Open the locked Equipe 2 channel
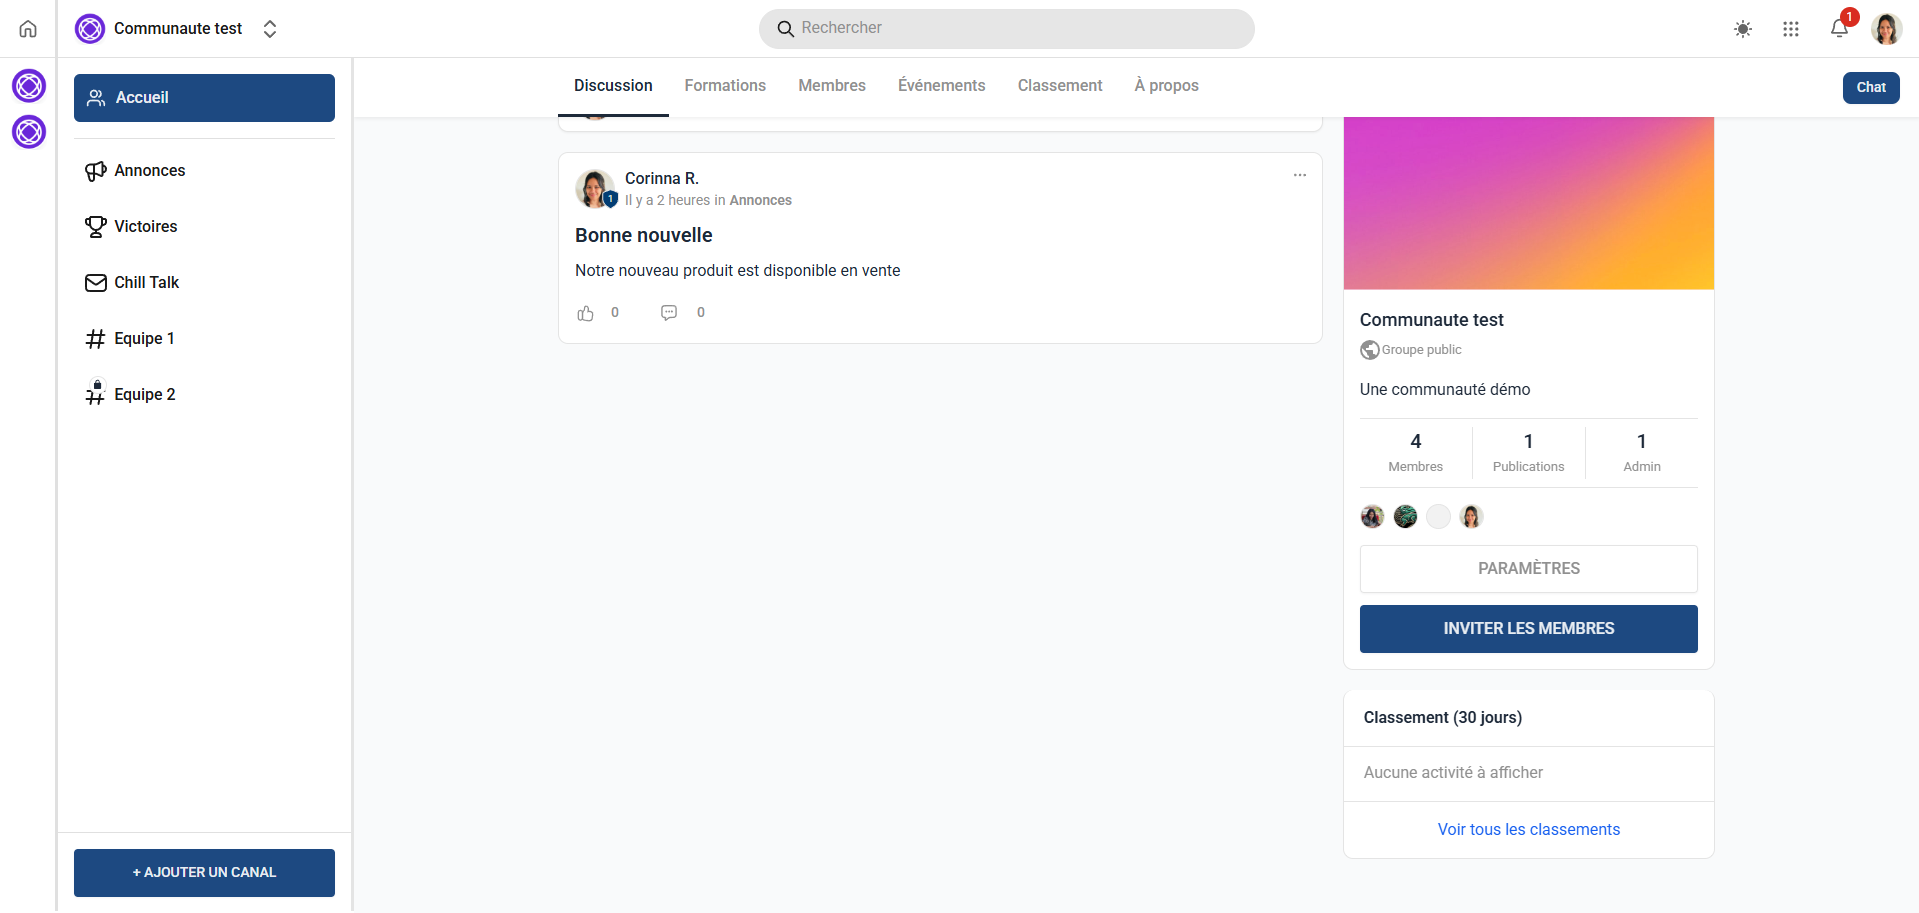The width and height of the screenshot is (1919, 913). click(x=144, y=395)
